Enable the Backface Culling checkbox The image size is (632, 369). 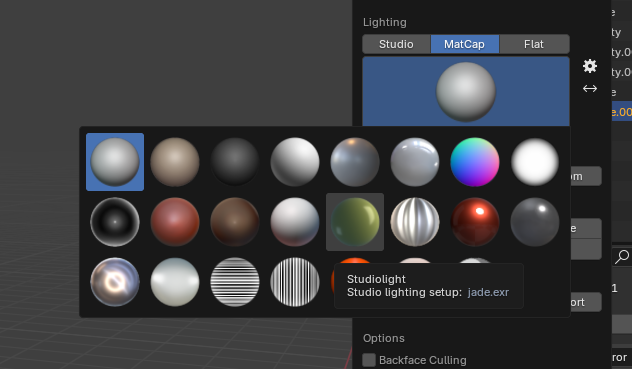369,360
